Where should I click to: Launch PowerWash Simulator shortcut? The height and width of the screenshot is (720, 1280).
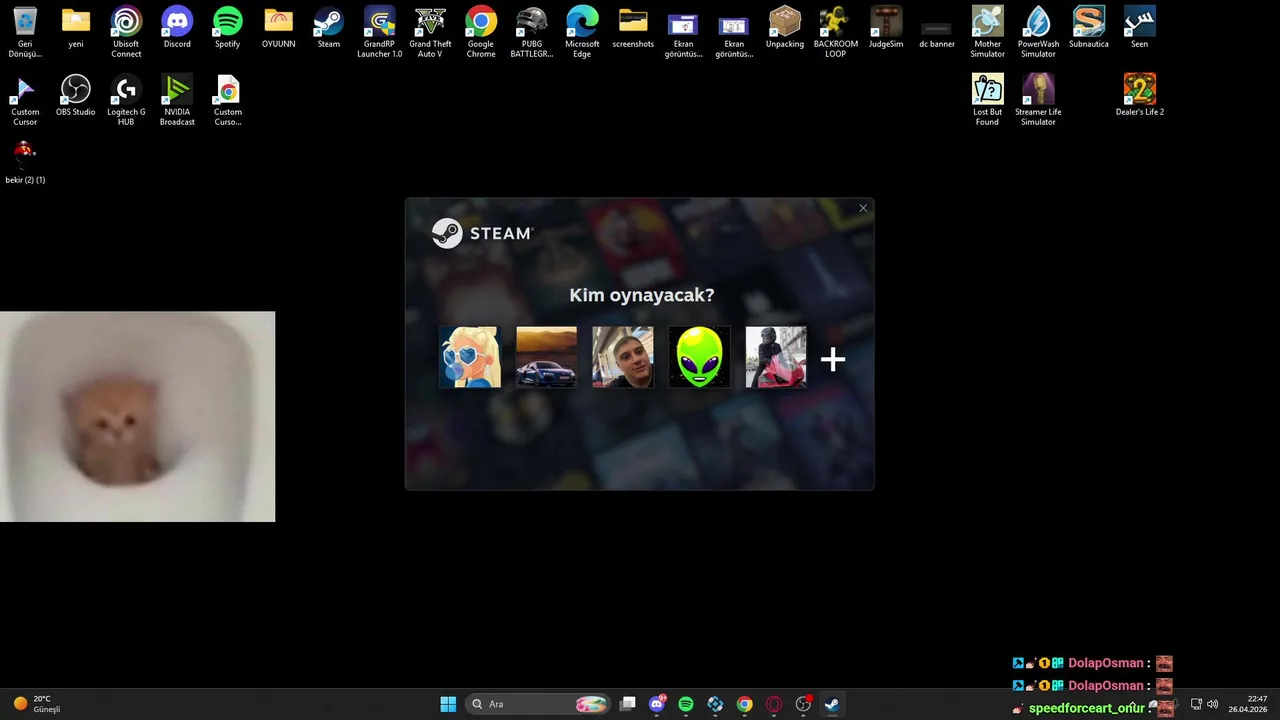click(1038, 32)
